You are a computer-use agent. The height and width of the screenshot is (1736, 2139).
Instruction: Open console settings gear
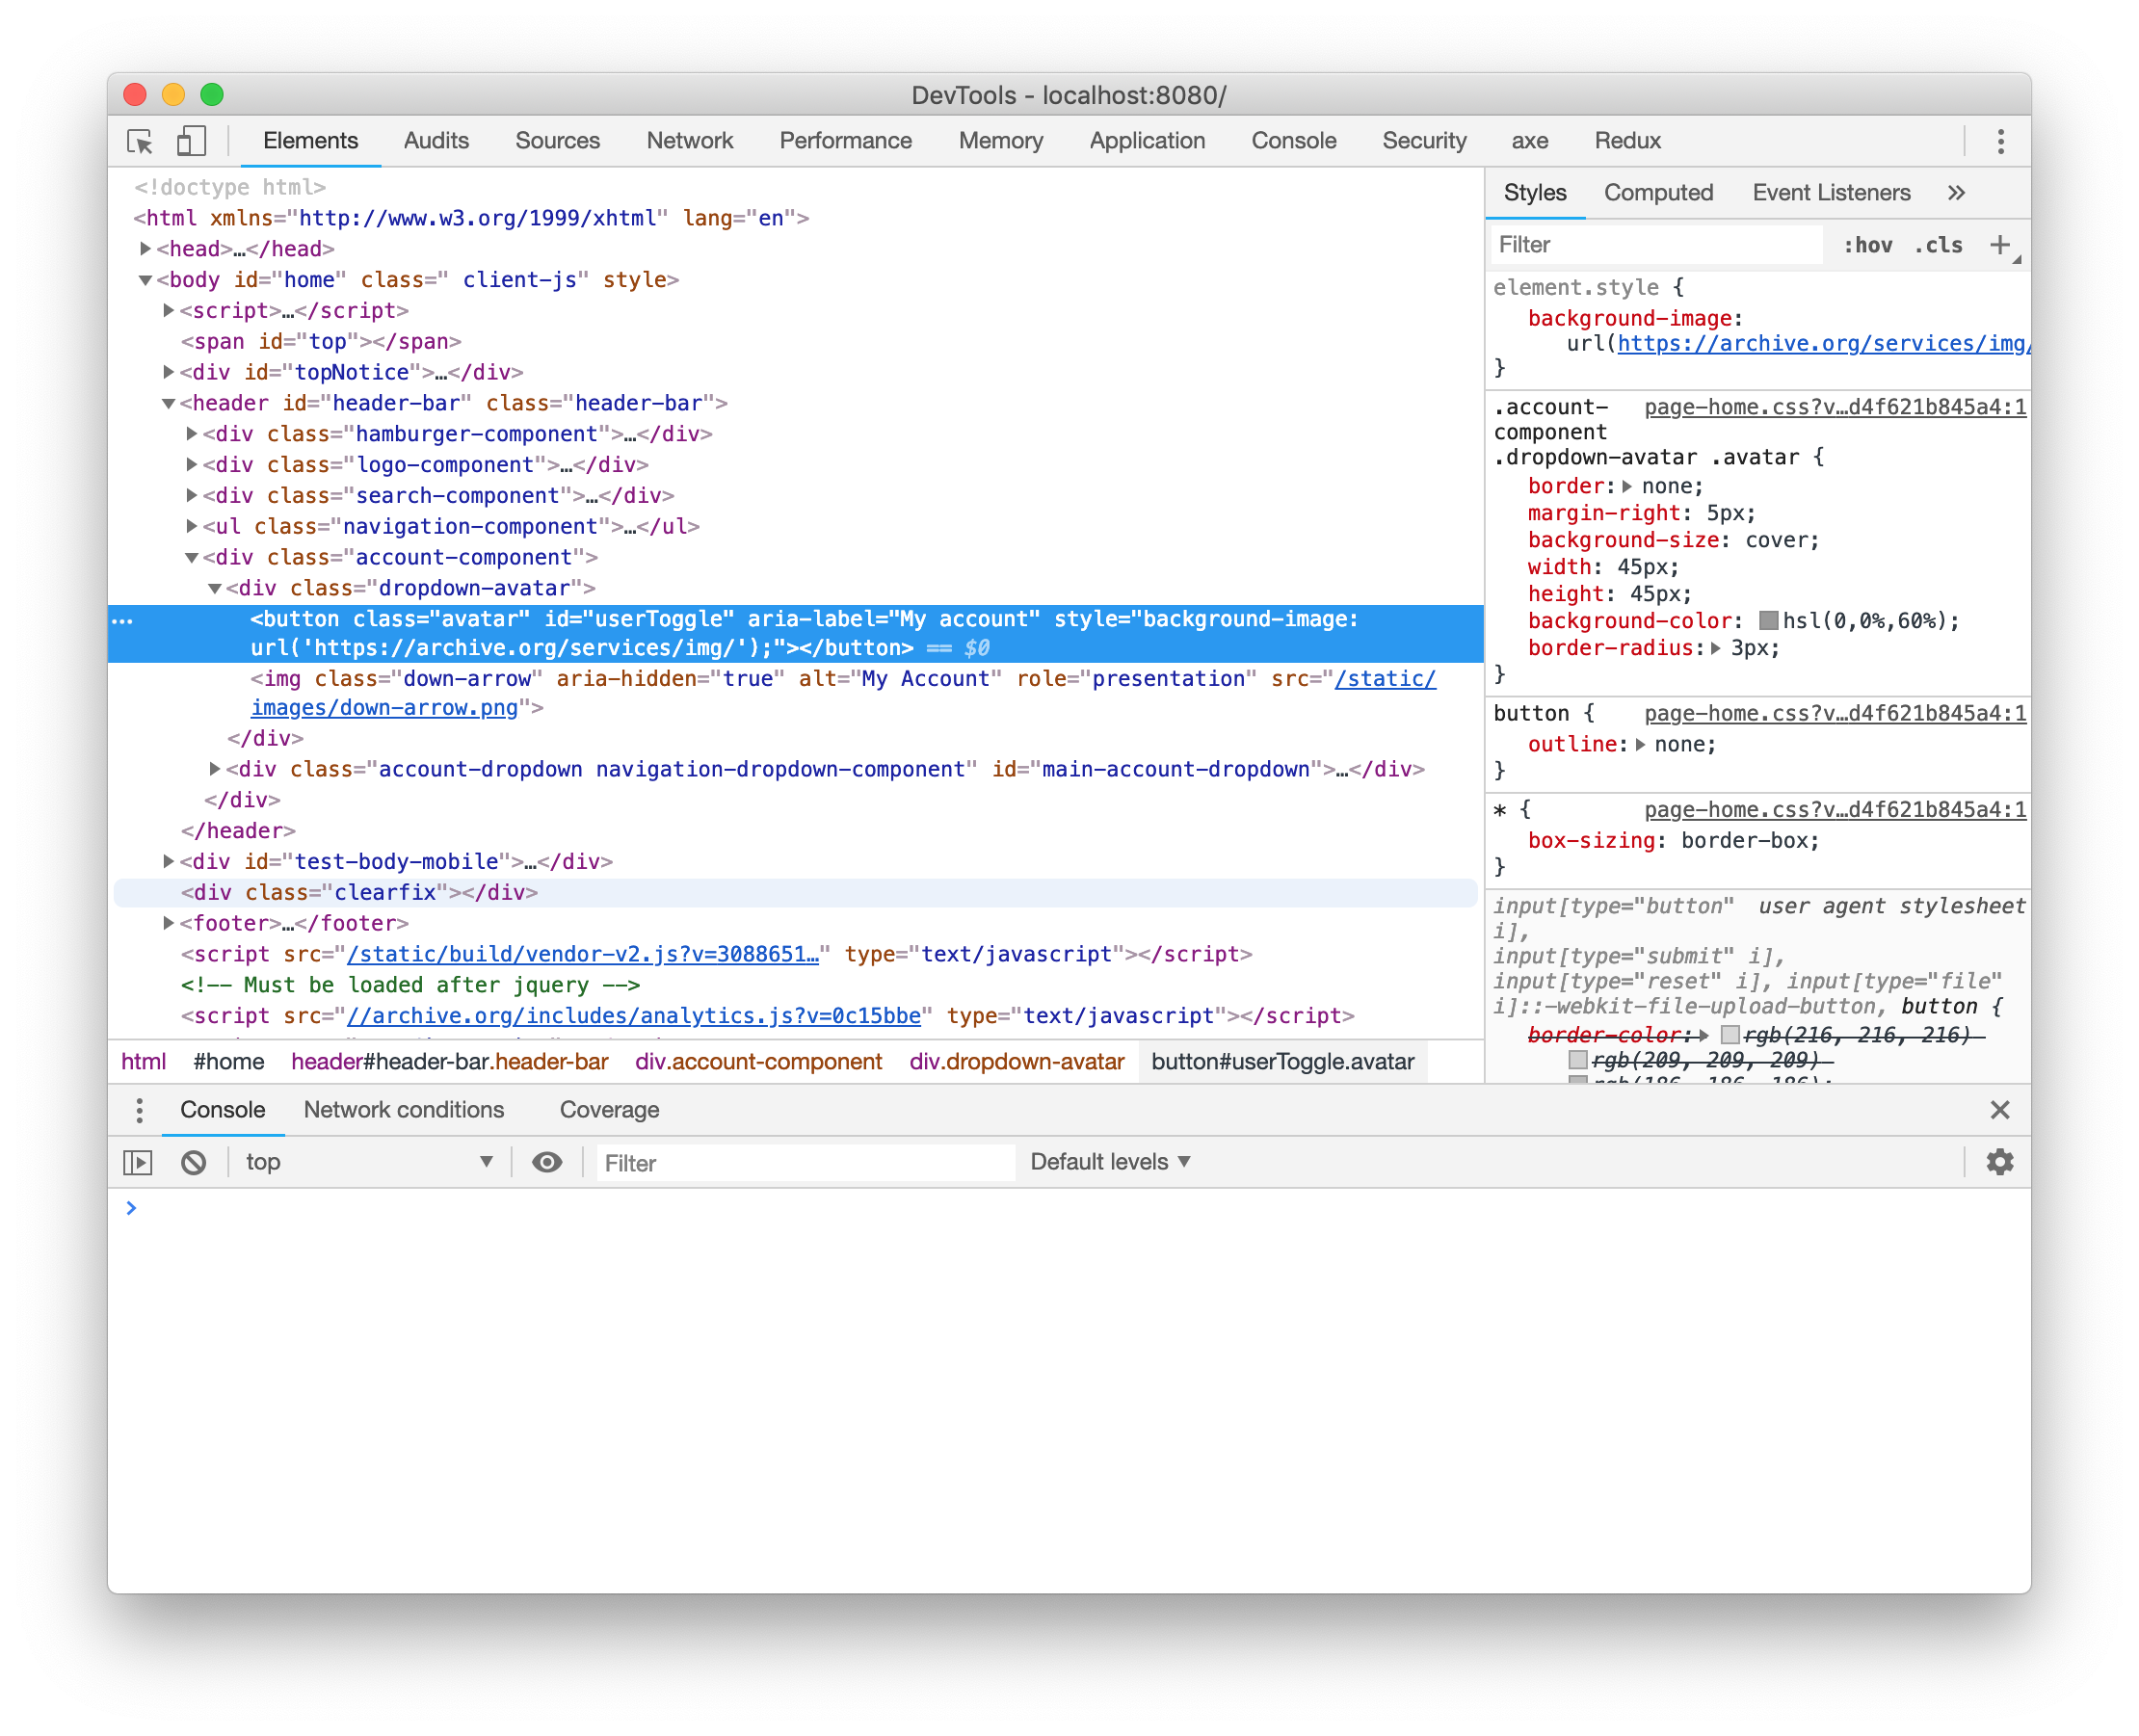tap(1999, 1162)
